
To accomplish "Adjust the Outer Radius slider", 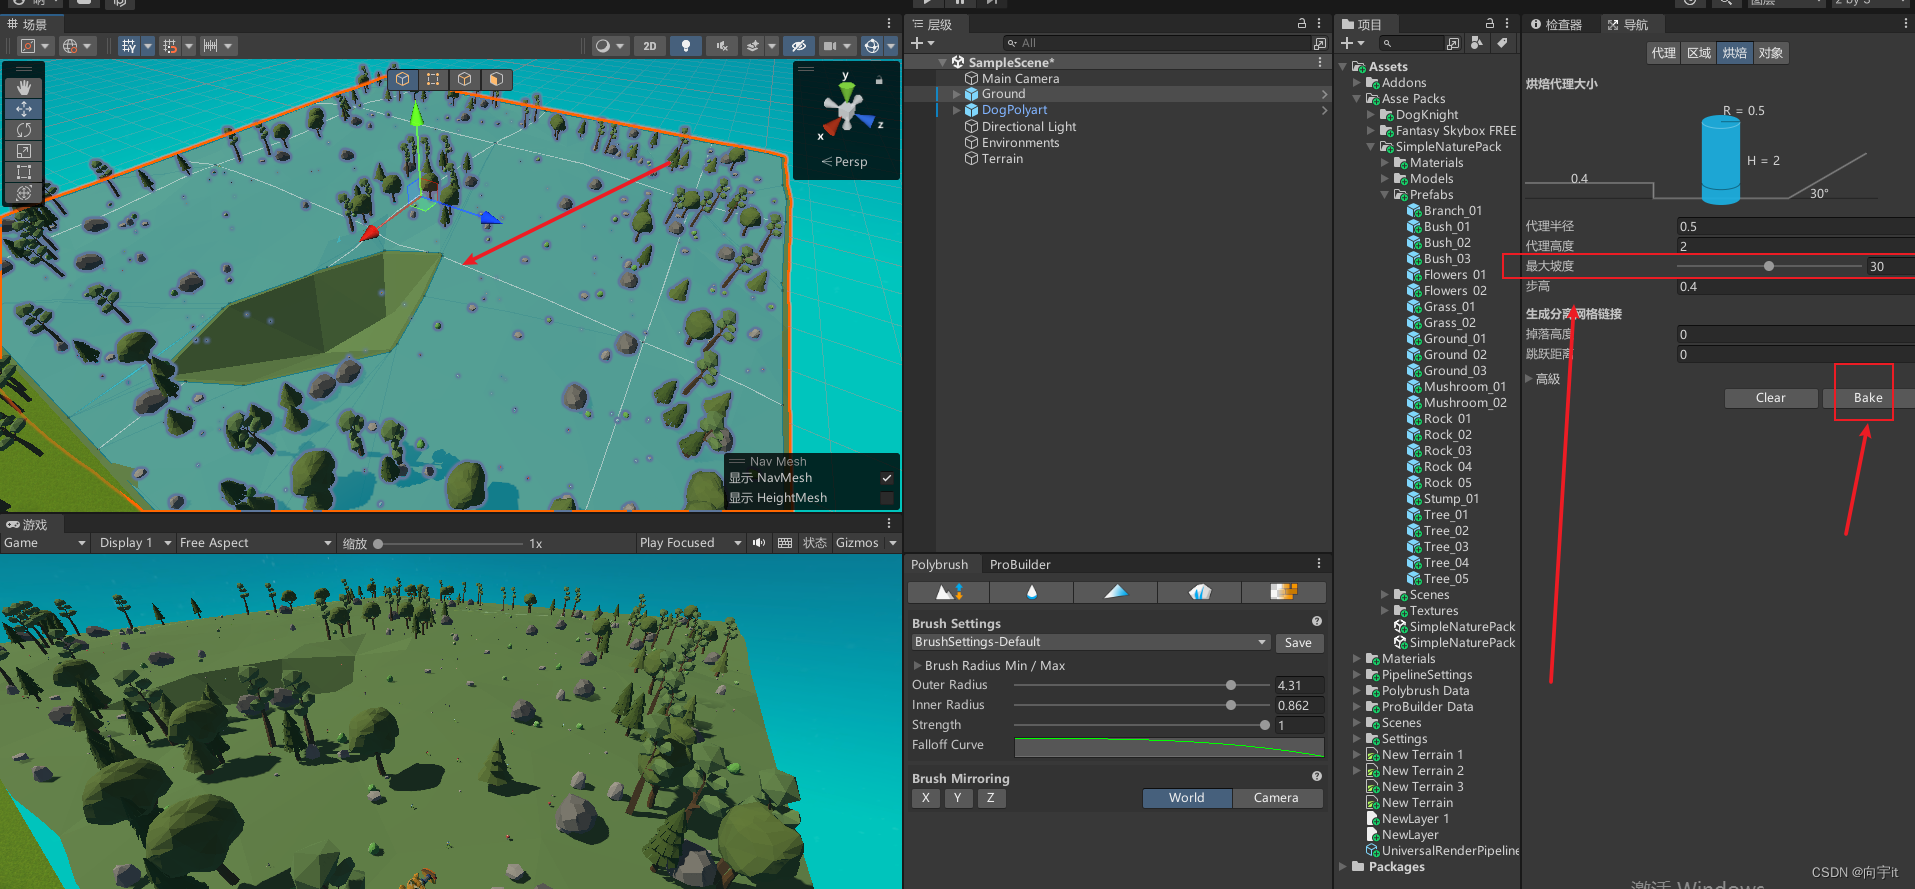I will pyautogui.click(x=1140, y=685).
